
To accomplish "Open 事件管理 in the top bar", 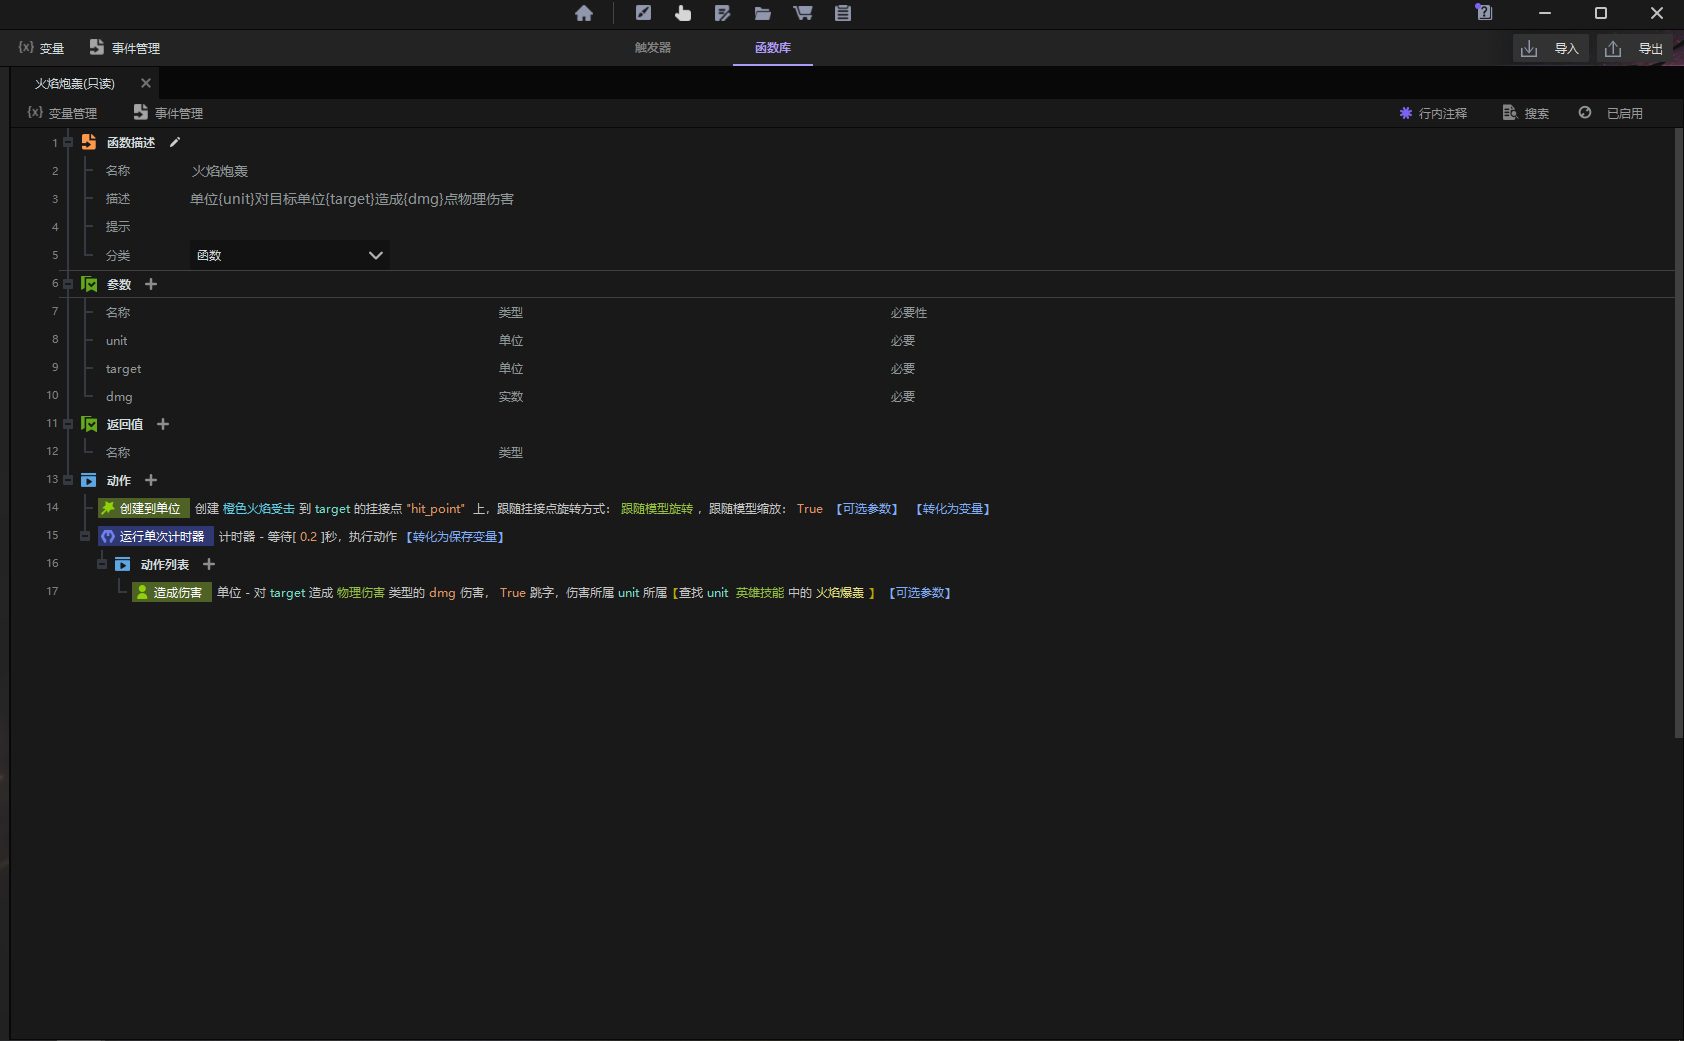I will pyautogui.click(x=125, y=48).
